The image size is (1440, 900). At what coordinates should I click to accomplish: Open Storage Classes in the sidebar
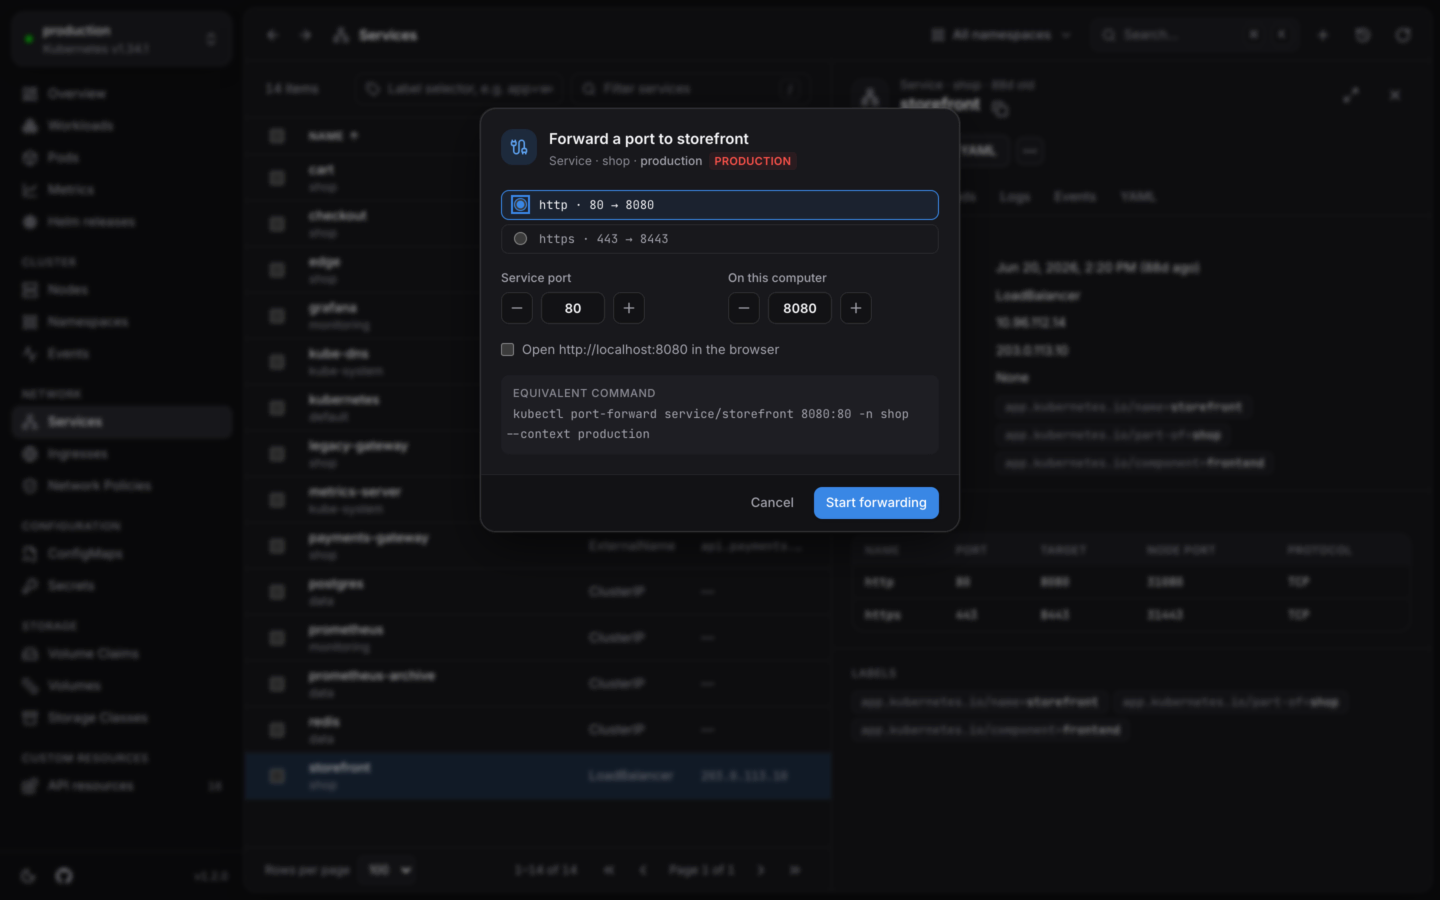pyautogui.click(x=122, y=717)
